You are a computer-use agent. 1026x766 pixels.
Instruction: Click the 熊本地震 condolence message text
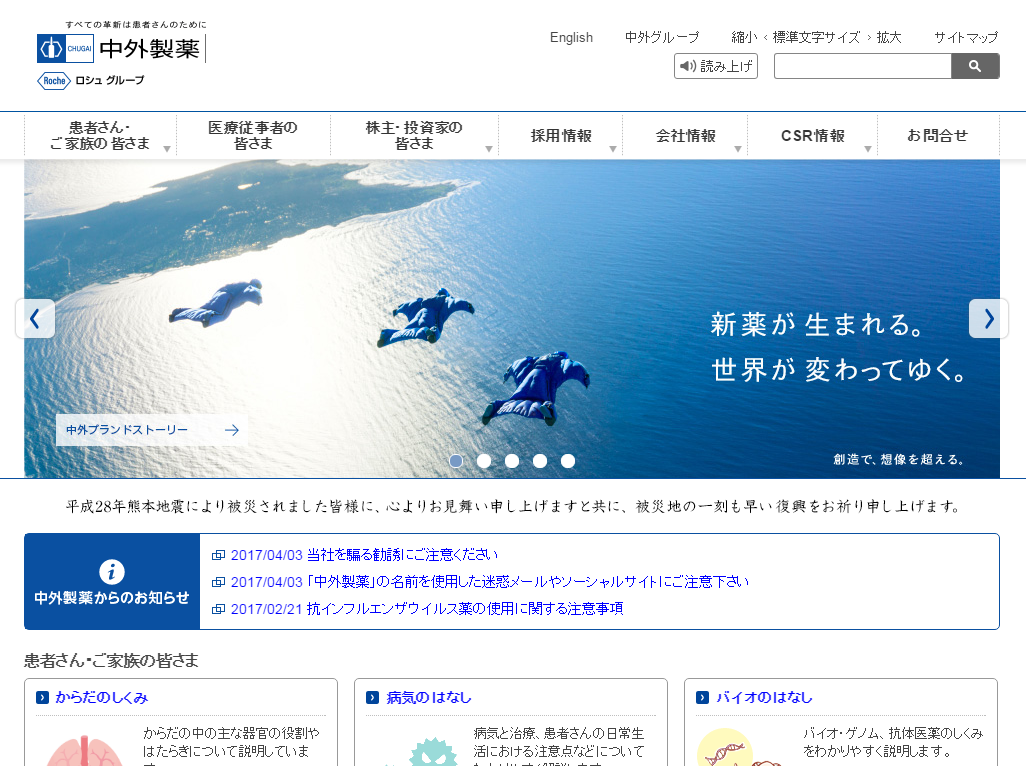pyautogui.click(x=512, y=506)
